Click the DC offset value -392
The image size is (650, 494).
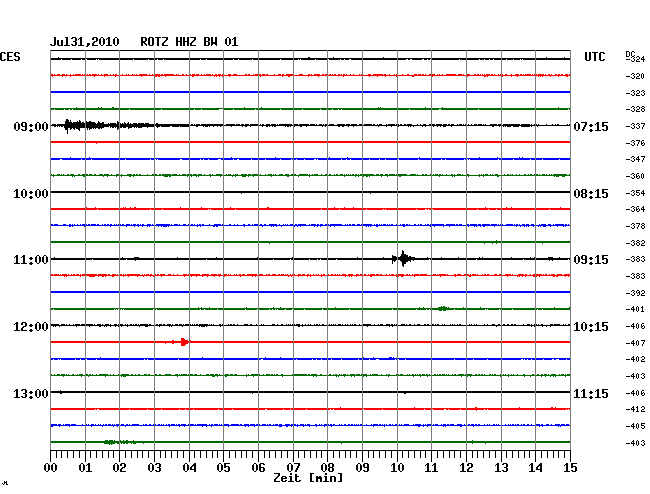(x=635, y=293)
